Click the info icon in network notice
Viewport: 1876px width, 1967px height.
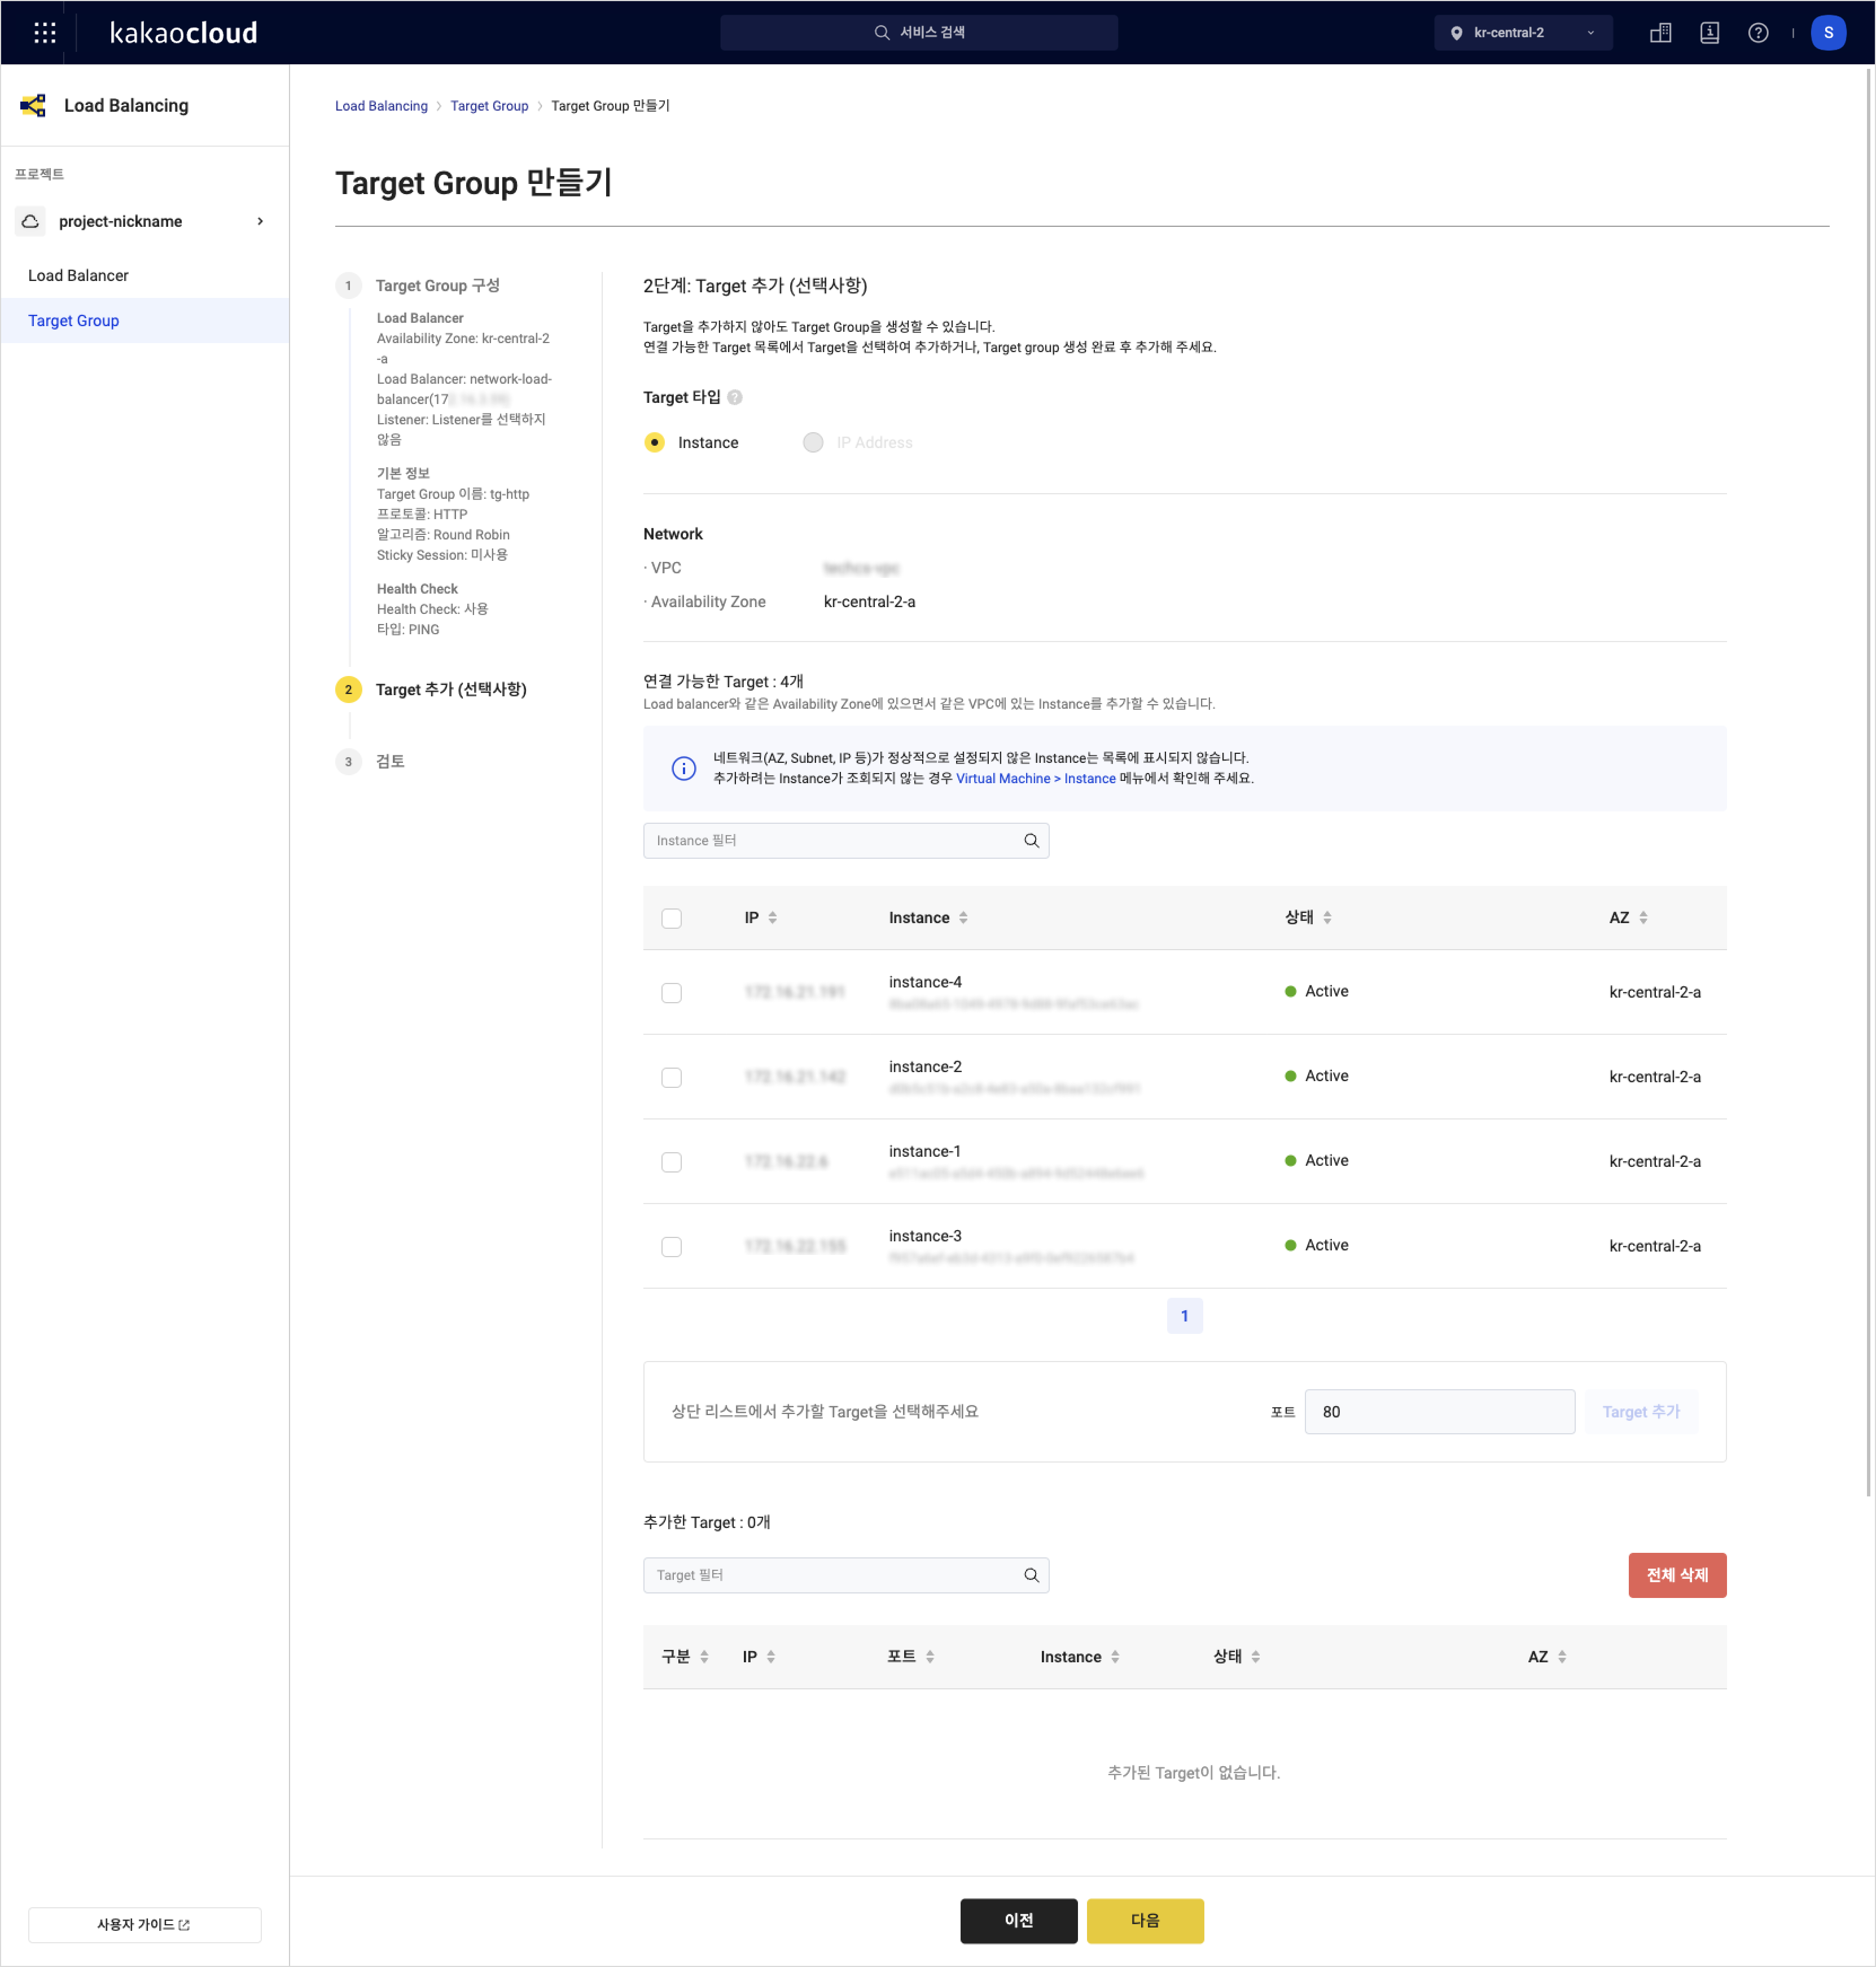(x=683, y=768)
